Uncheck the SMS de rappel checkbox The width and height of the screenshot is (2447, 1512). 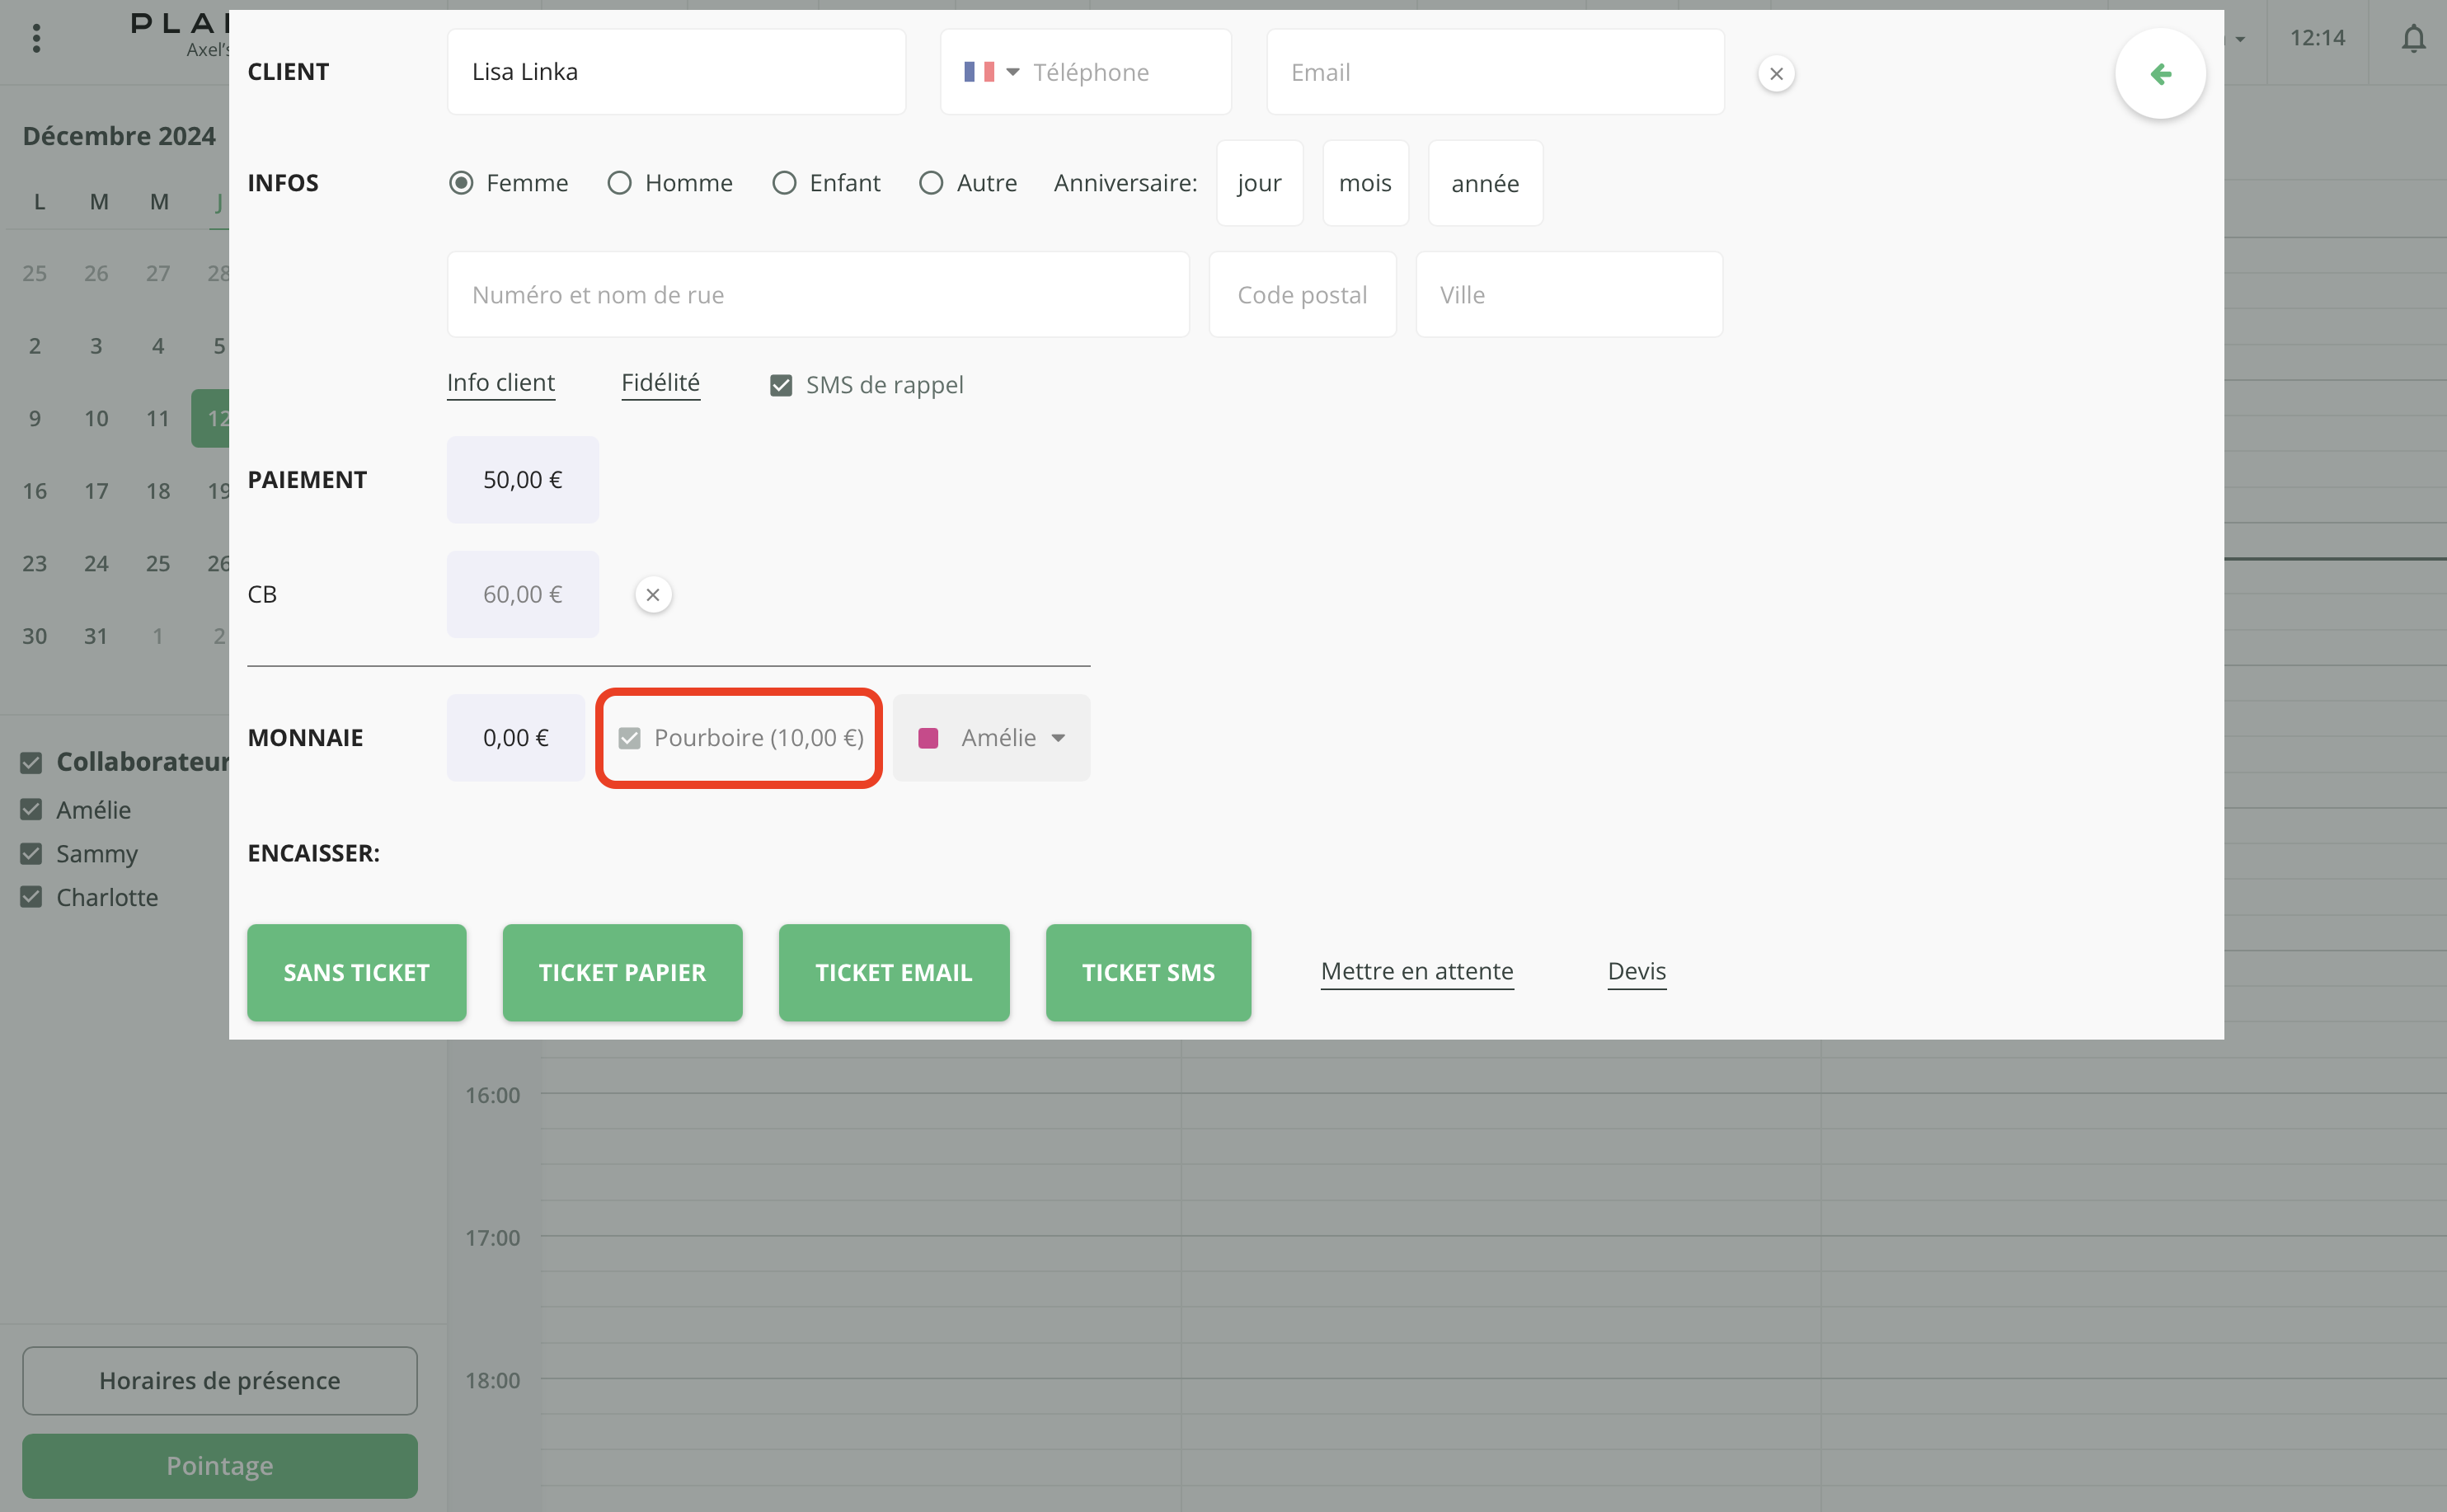pos(781,385)
